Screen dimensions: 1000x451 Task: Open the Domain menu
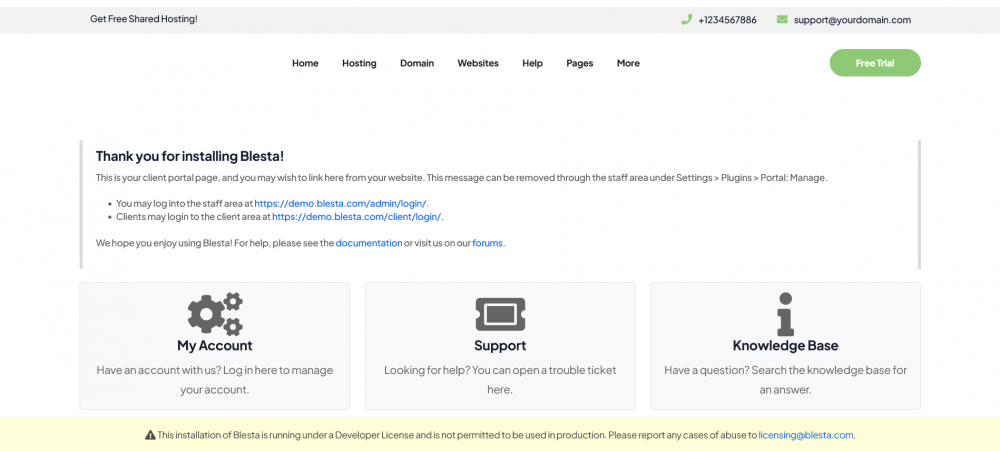pyautogui.click(x=417, y=63)
